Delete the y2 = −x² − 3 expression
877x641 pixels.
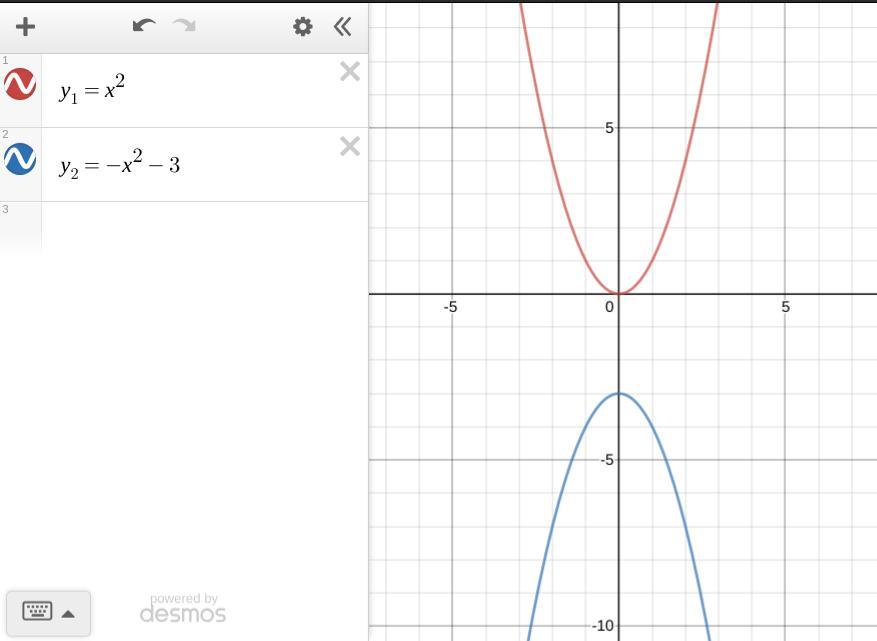[x=350, y=146]
